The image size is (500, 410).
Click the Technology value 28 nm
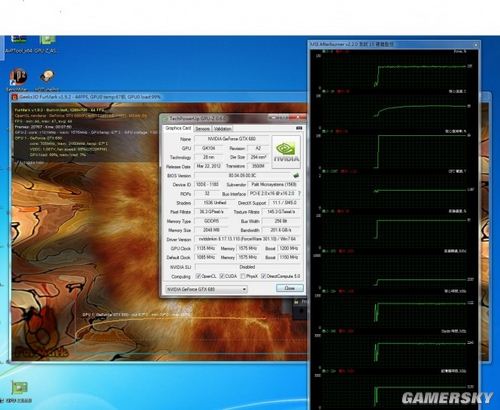click(209, 157)
